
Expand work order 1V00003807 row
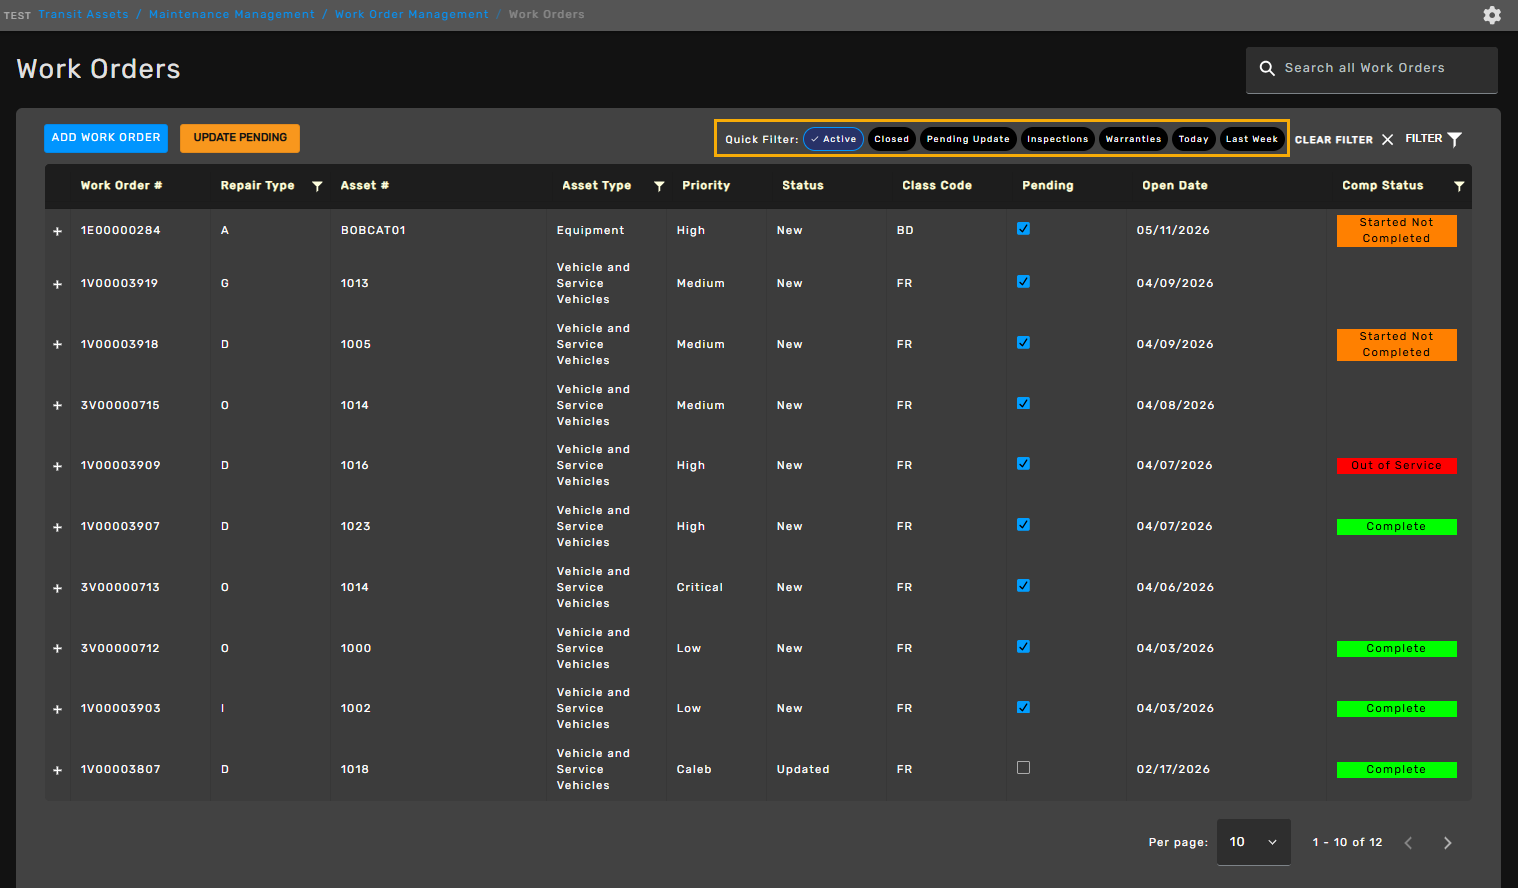coord(57,770)
